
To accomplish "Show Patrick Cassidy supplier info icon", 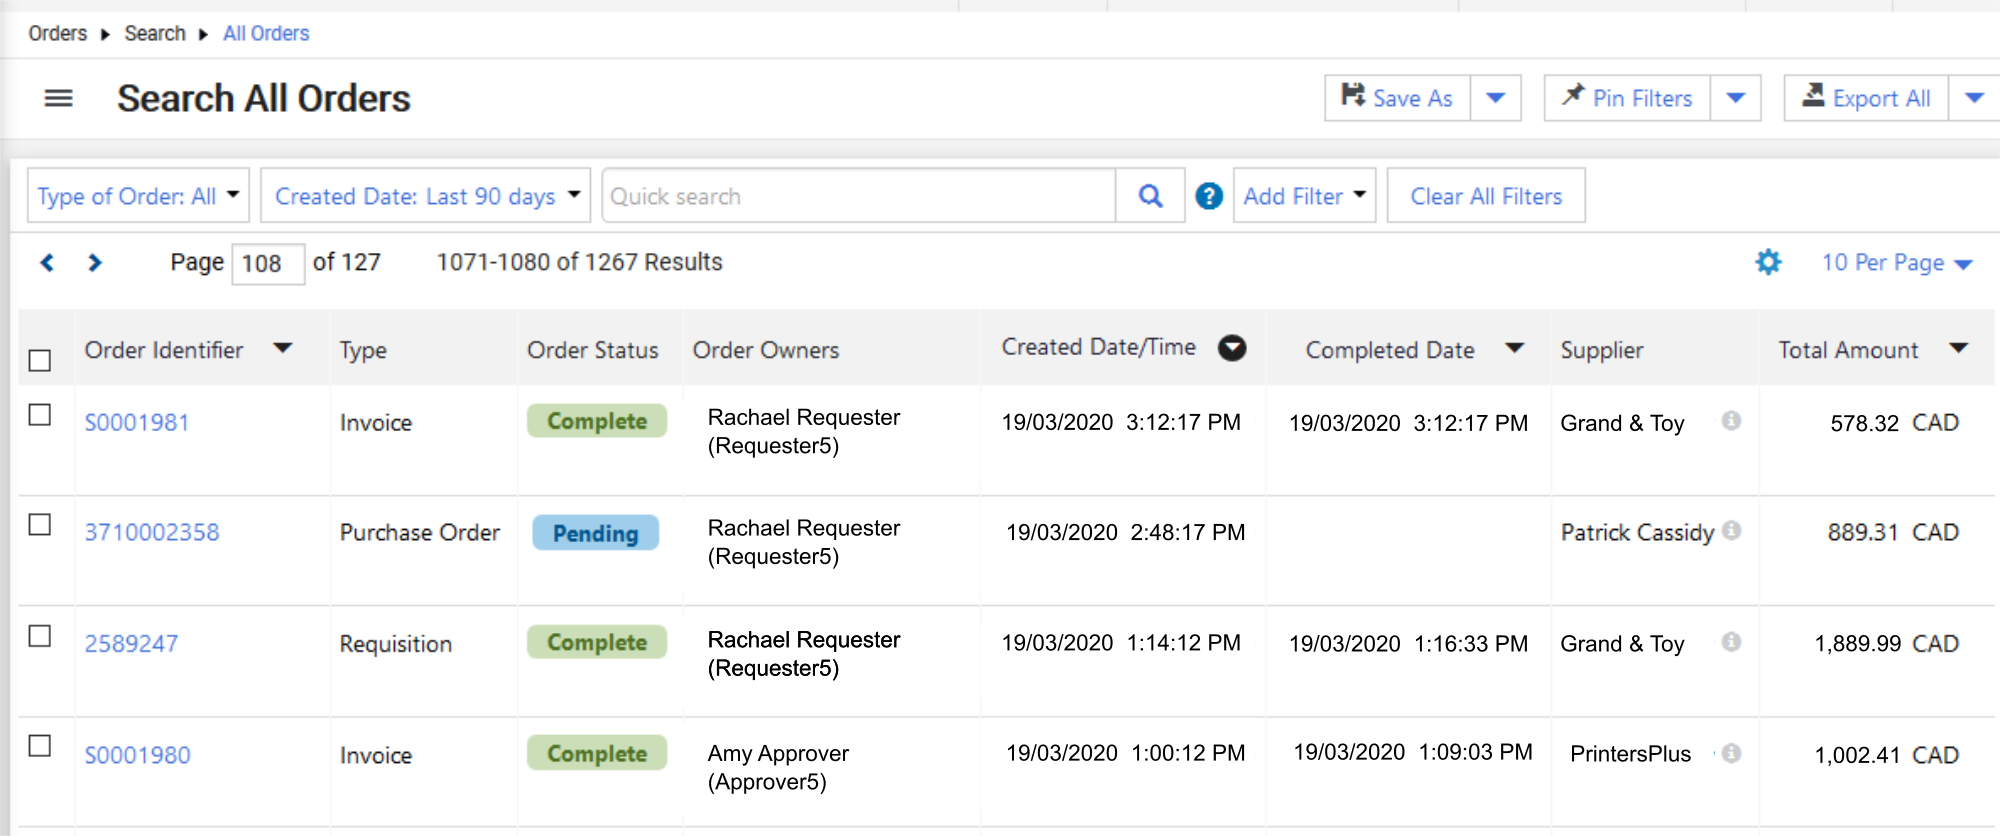I will click(x=1732, y=531).
